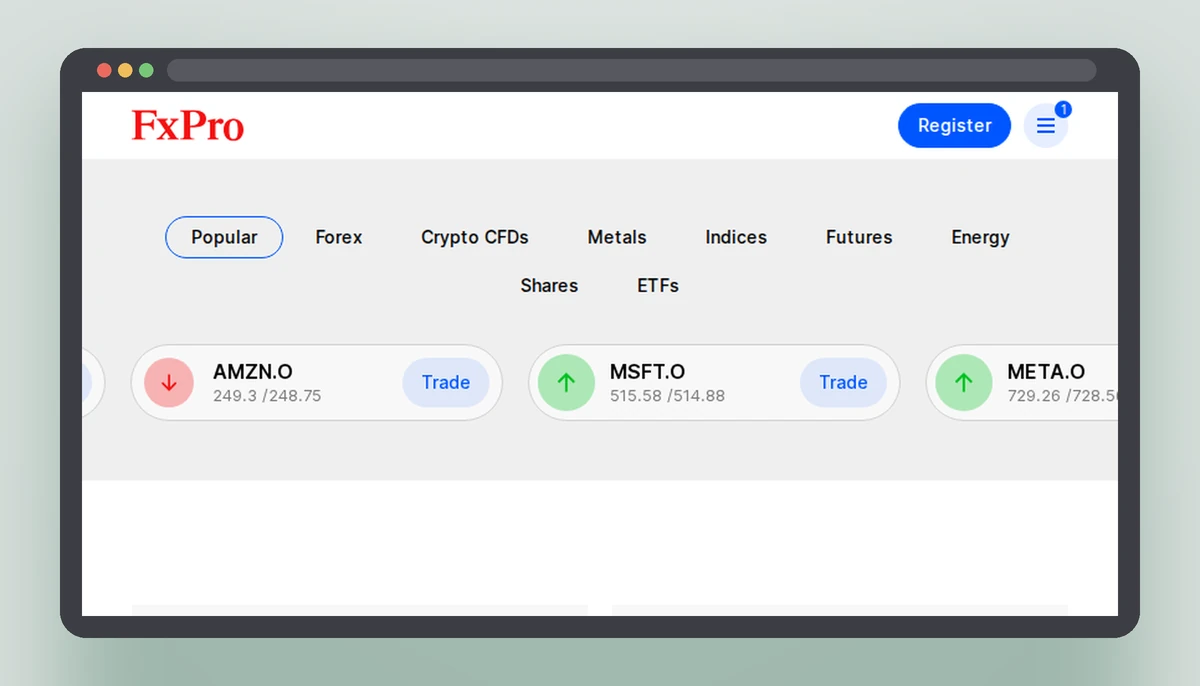Click the red down arrow beside AMZN.O
The width and height of the screenshot is (1200, 686).
point(169,382)
